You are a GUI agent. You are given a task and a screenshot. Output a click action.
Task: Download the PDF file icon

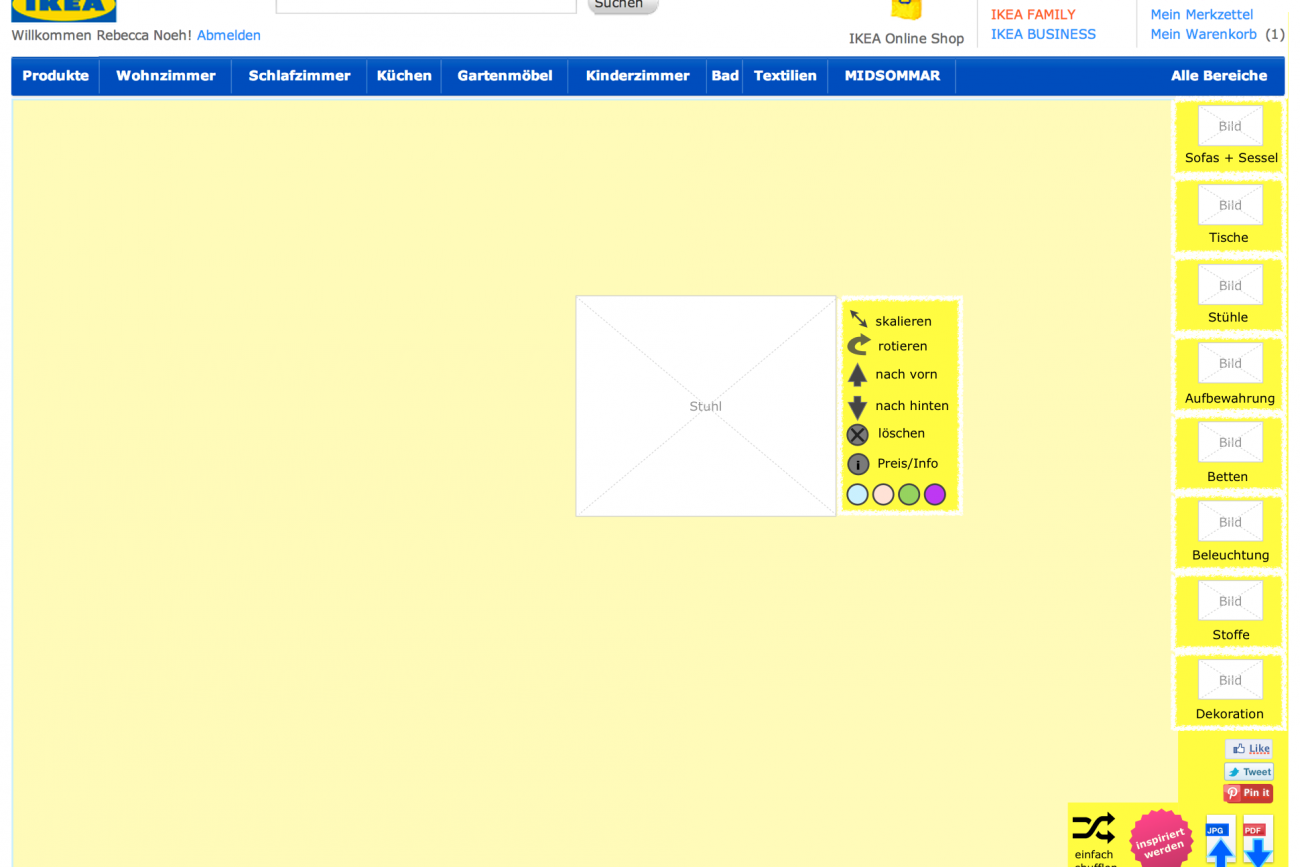pyautogui.click(x=1257, y=841)
